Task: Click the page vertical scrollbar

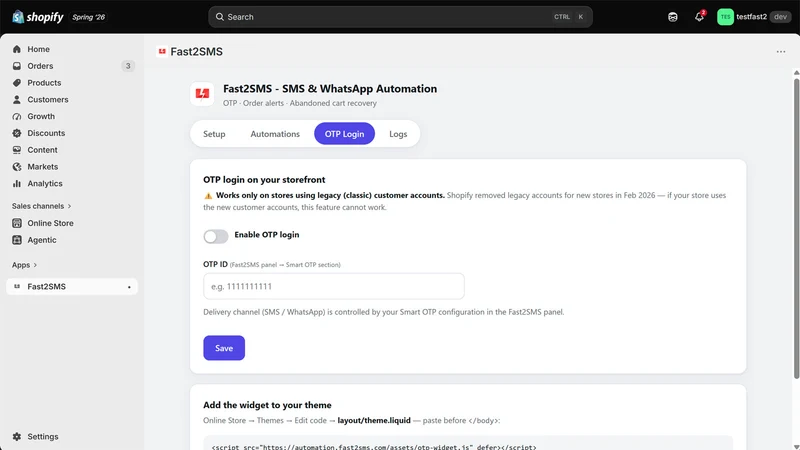Action: coord(796,229)
